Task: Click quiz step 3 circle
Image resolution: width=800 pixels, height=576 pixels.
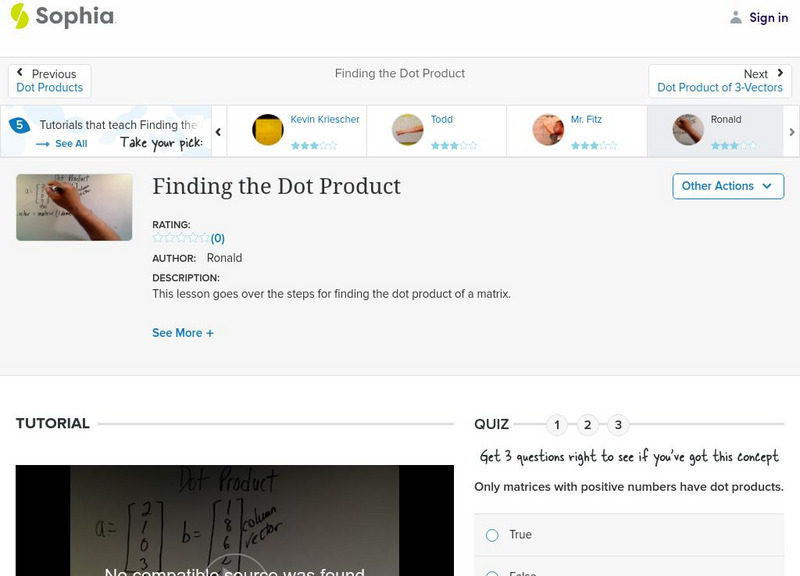Action: point(618,425)
